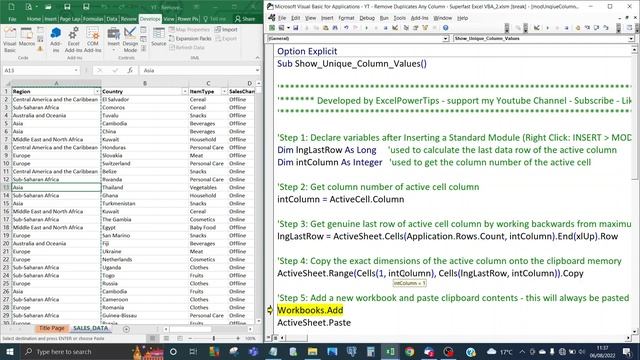Expand the Name Box dropdown

click(x=76, y=70)
